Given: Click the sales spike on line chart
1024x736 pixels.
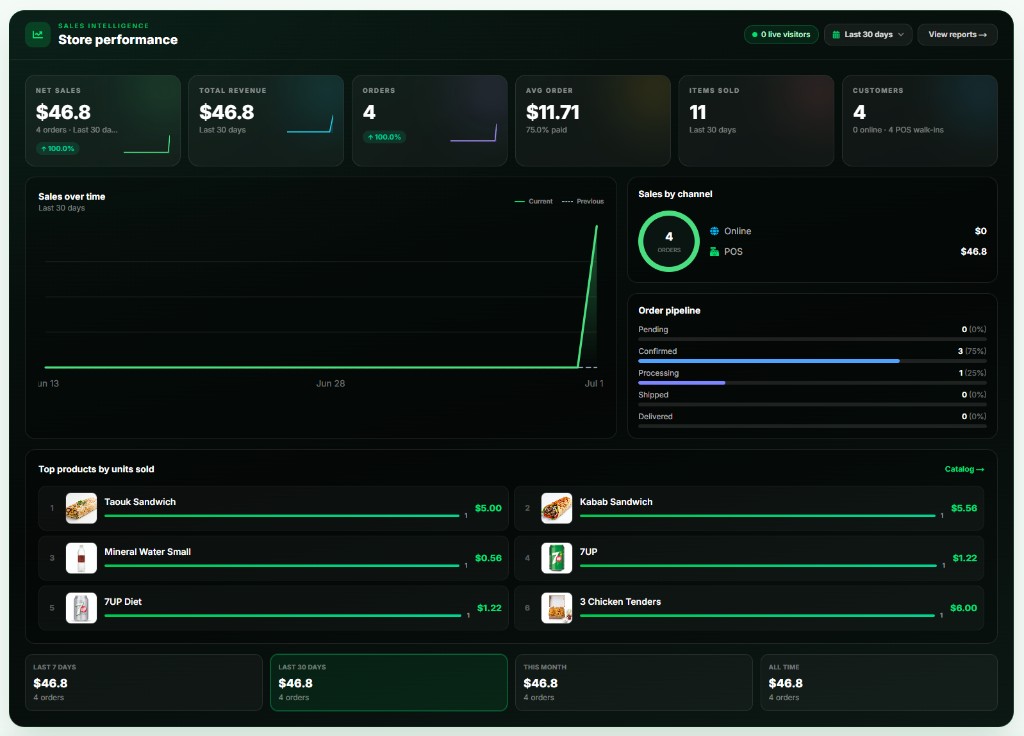Looking at the screenshot, I should coord(588,296).
